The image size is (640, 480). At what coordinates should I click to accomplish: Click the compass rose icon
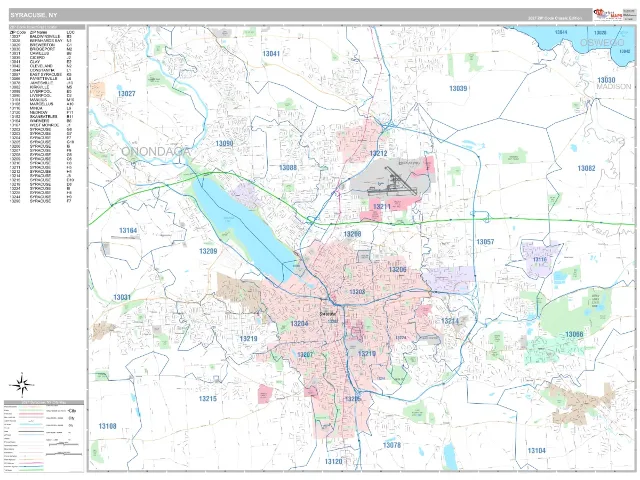(22, 384)
